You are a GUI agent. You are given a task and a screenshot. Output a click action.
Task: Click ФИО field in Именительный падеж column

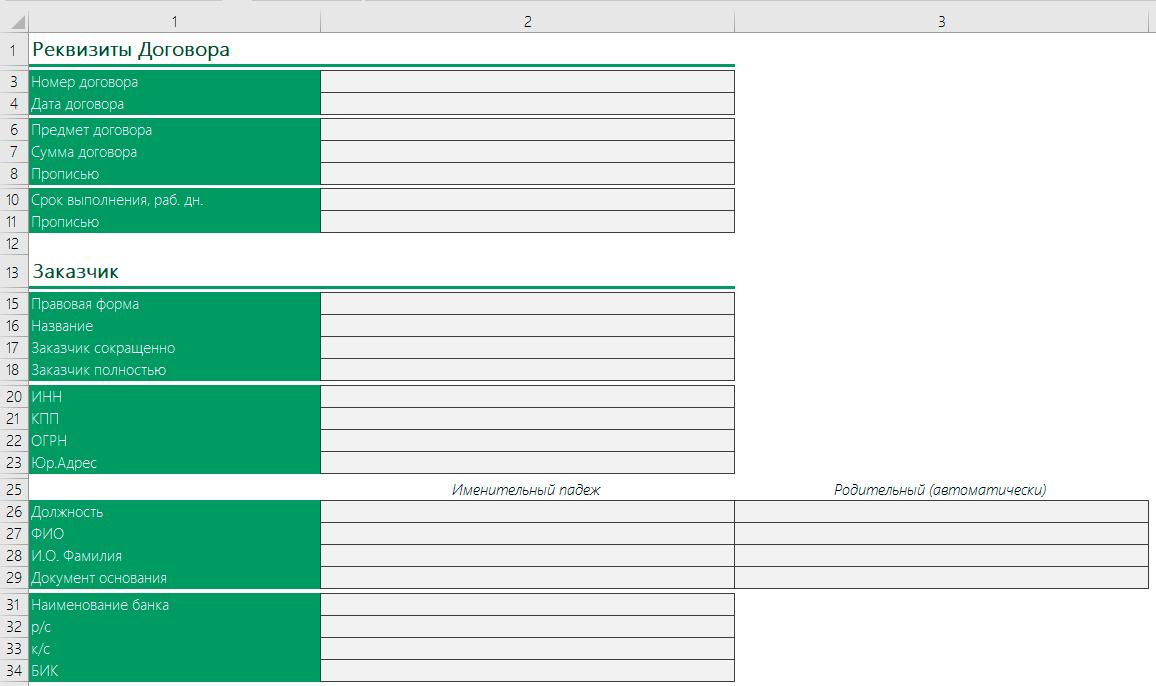tap(528, 533)
